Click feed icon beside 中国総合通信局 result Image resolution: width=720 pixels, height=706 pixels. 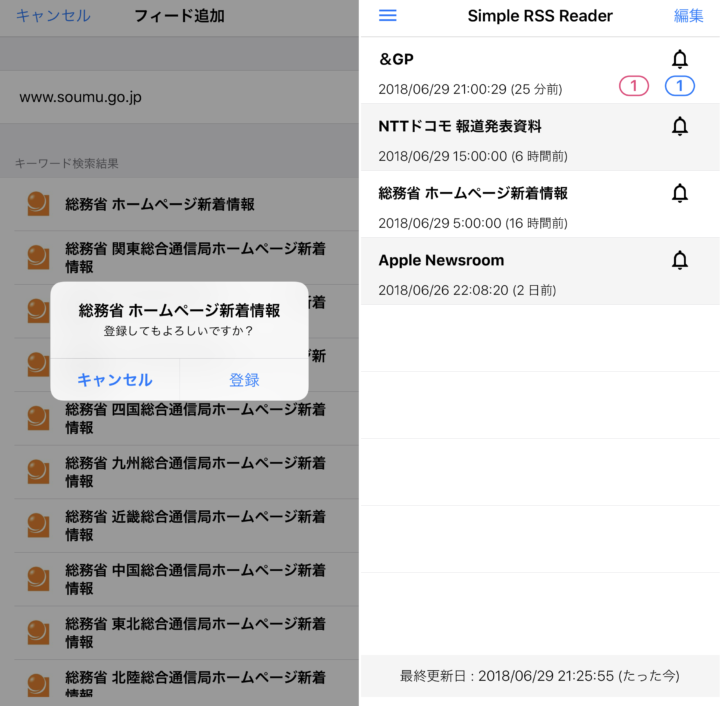tap(38, 579)
